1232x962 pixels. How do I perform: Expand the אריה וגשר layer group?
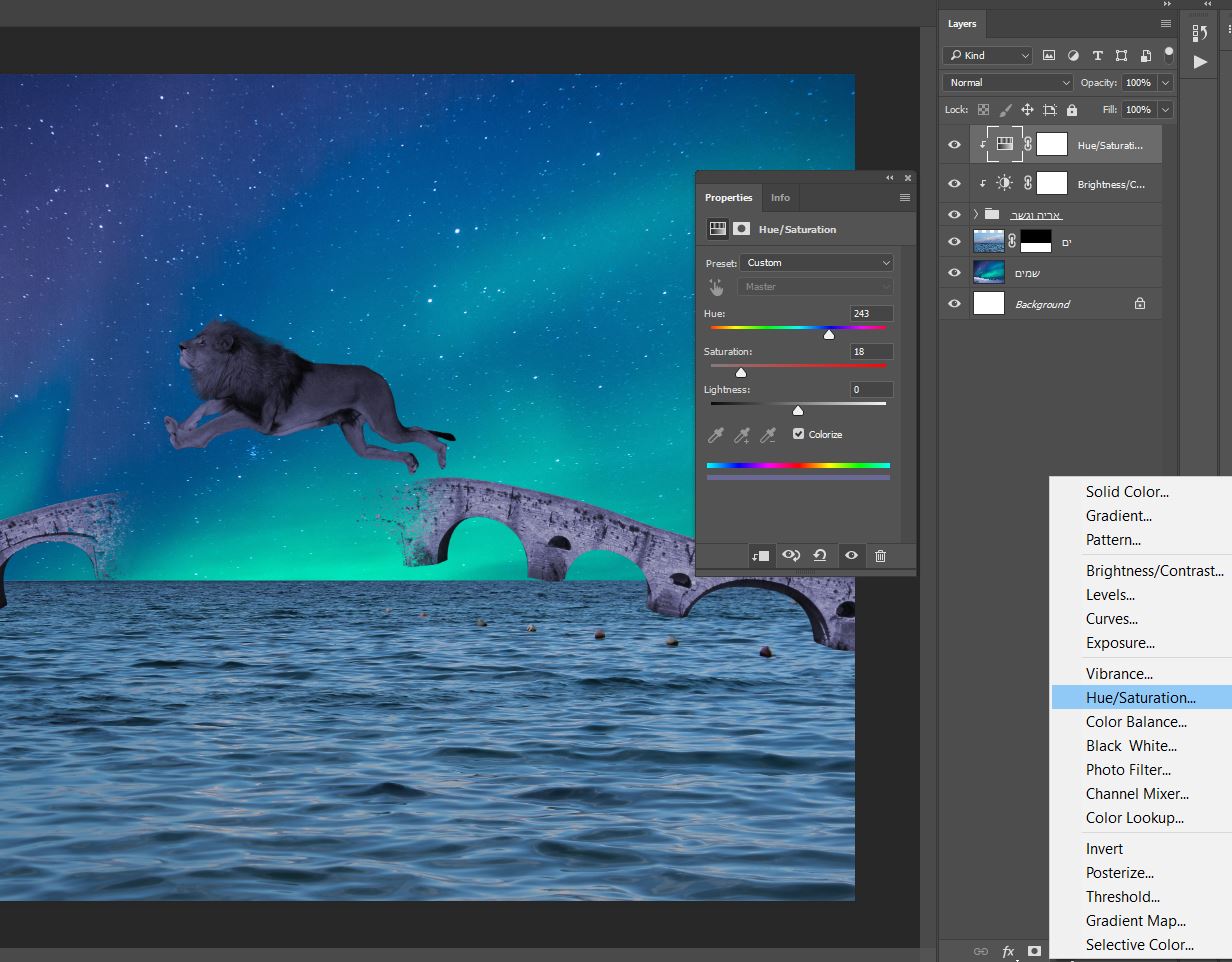[x=976, y=215]
